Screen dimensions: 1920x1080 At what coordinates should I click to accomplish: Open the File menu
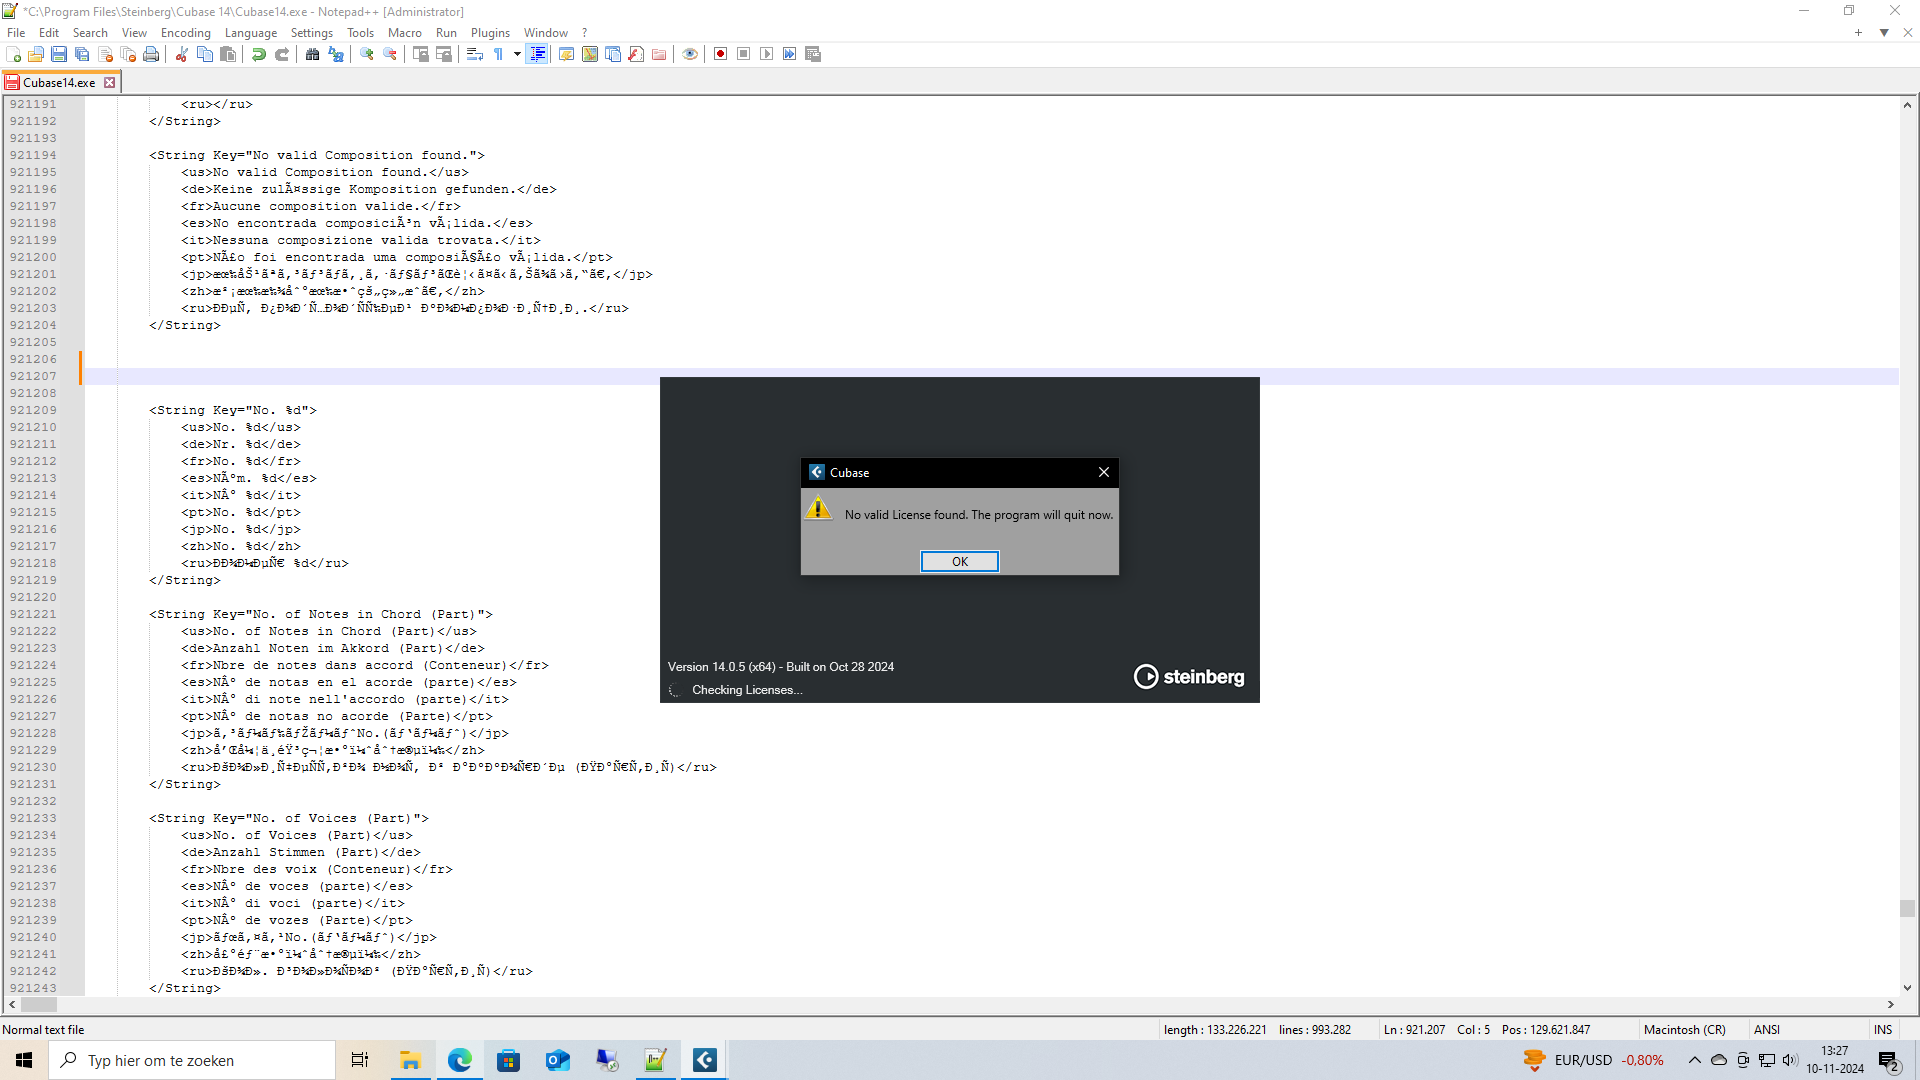pyautogui.click(x=16, y=33)
